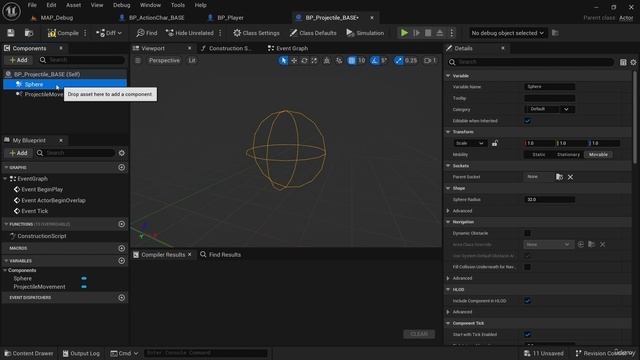Image resolution: width=640 pixels, height=360 pixels.
Task: Activate the Rotate tool in viewport
Action: click(304, 60)
